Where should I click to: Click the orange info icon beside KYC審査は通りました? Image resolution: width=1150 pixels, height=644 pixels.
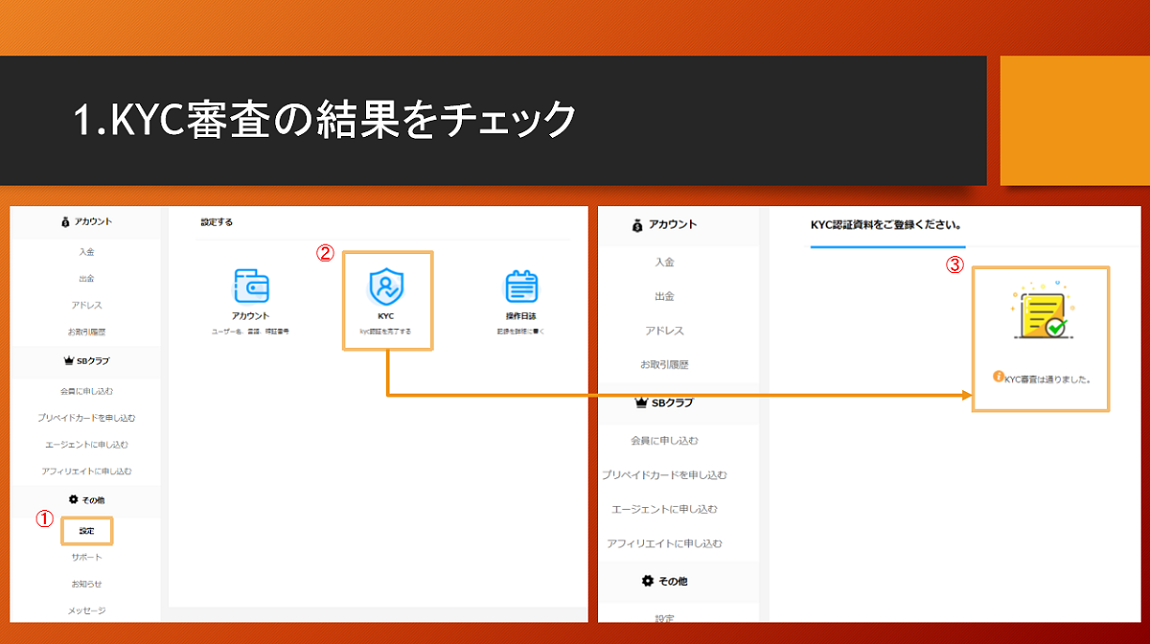click(x=997, y=377)
